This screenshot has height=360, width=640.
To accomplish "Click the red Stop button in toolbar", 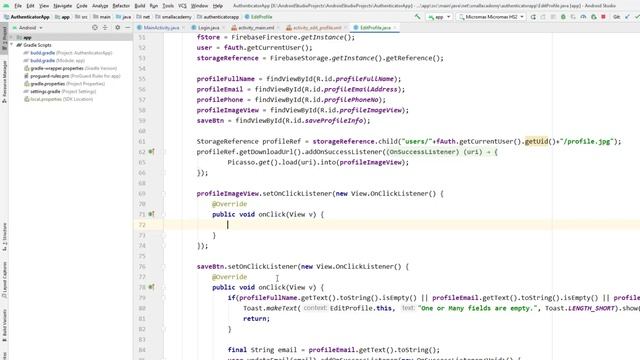I will click(x=603, y=17).
